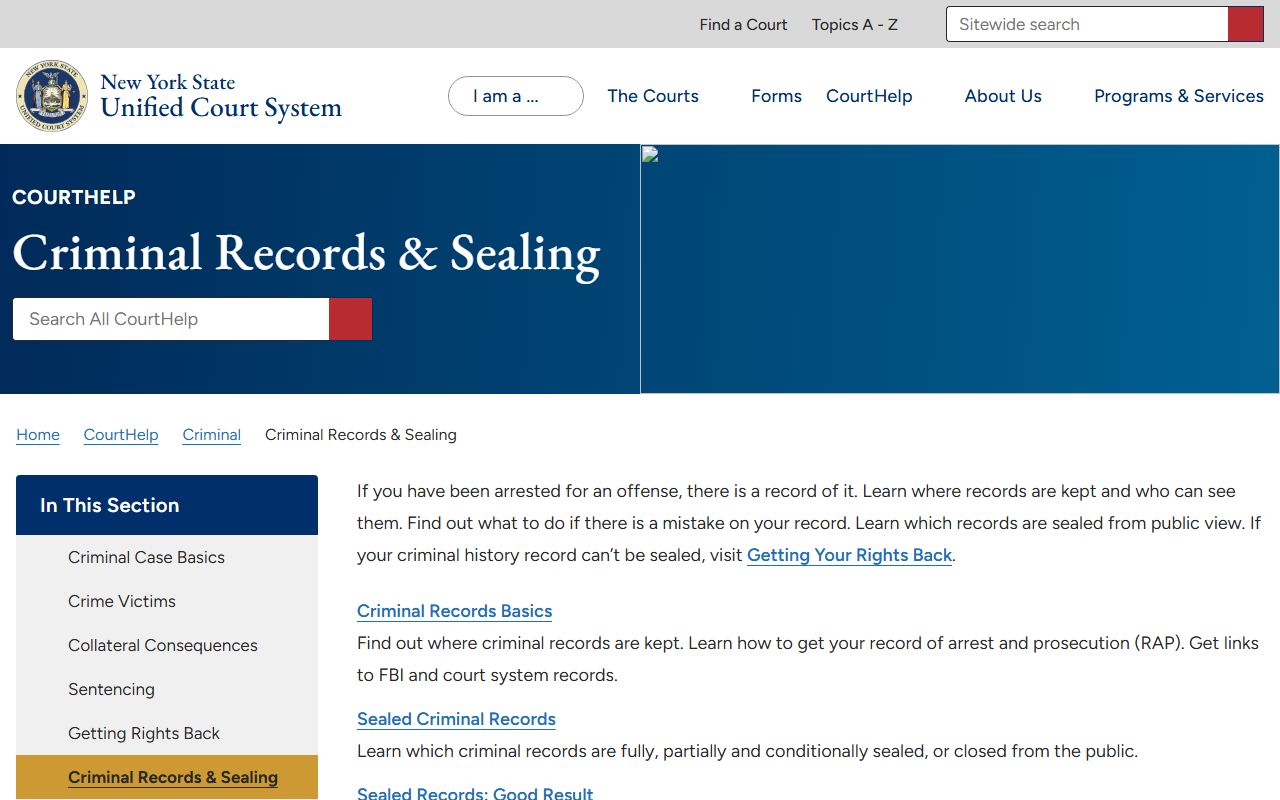
Task: Click the red sitewide search submit button
Action: [x=1246, y=24]
